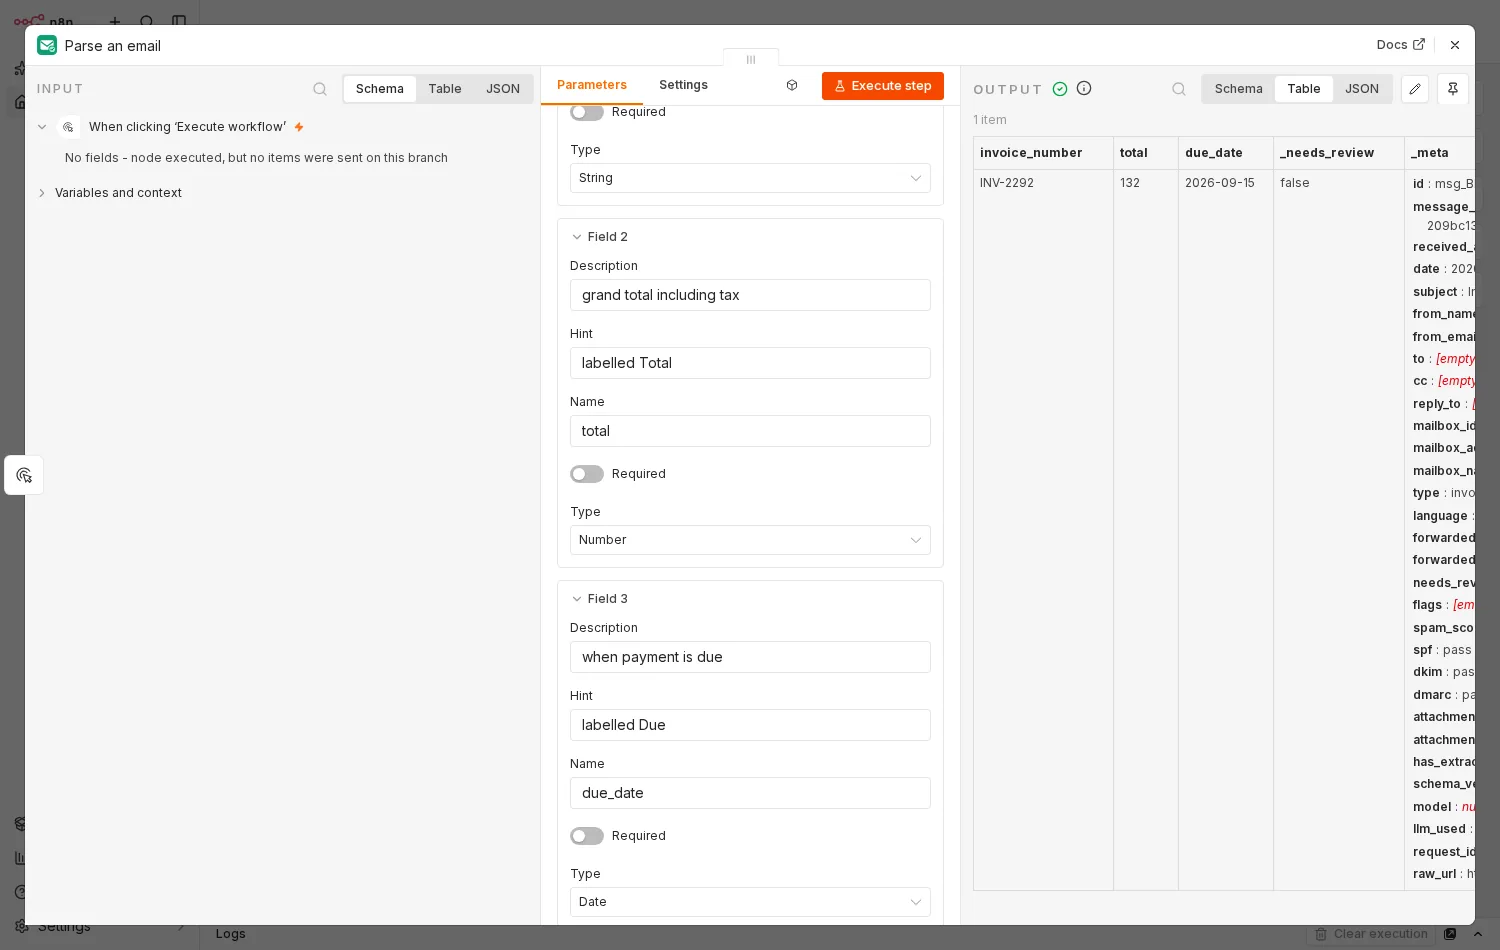Click the Parse an email node icon
Viewport: 1500px width, 950px height.
pos(47,45)
